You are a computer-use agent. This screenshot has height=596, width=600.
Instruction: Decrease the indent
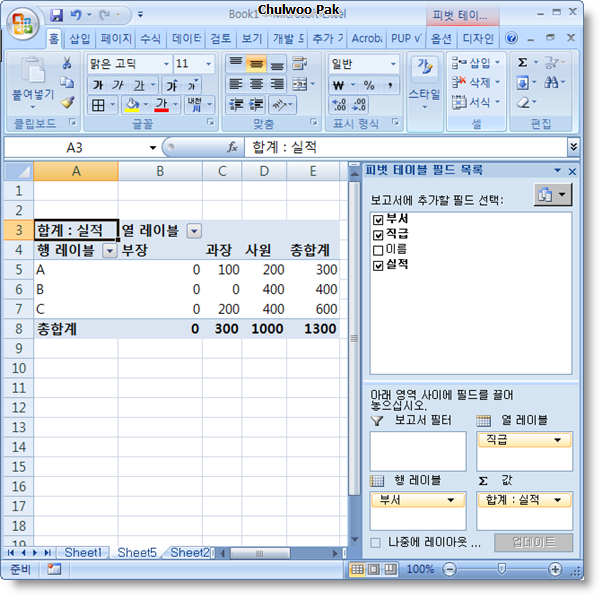[236, 104]
